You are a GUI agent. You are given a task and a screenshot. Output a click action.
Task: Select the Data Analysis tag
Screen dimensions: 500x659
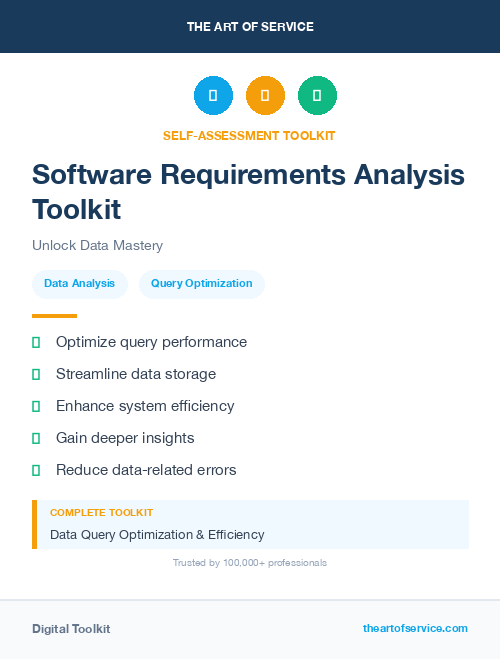point(79,284)
